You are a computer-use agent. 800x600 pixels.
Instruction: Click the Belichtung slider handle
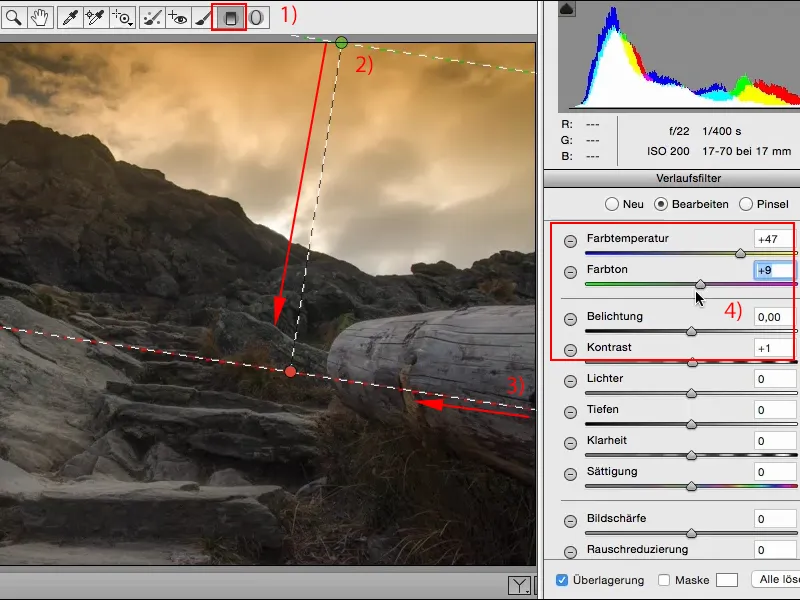coord(691,332)
